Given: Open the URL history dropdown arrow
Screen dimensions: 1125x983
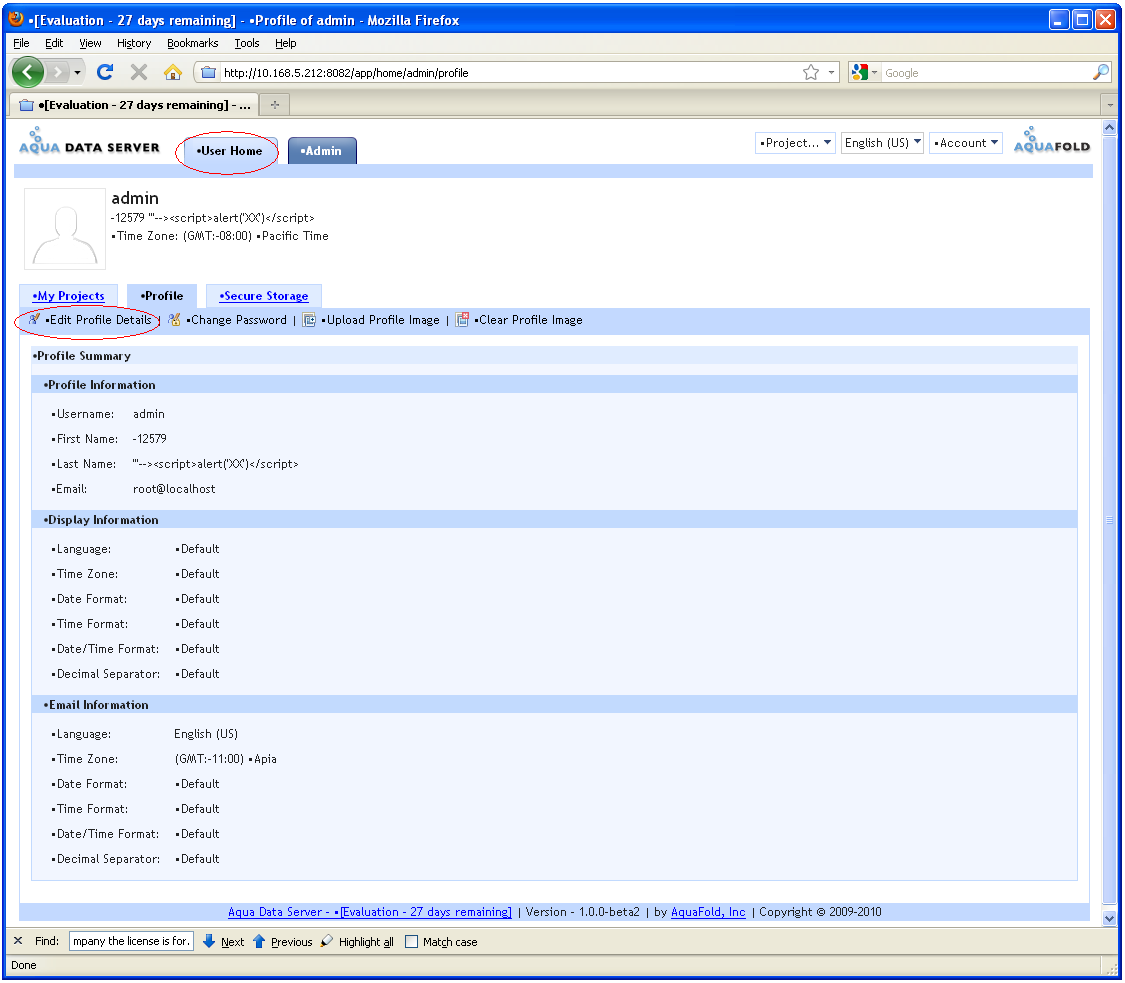Looking at the screenshot, I should [x=831, y=72].
